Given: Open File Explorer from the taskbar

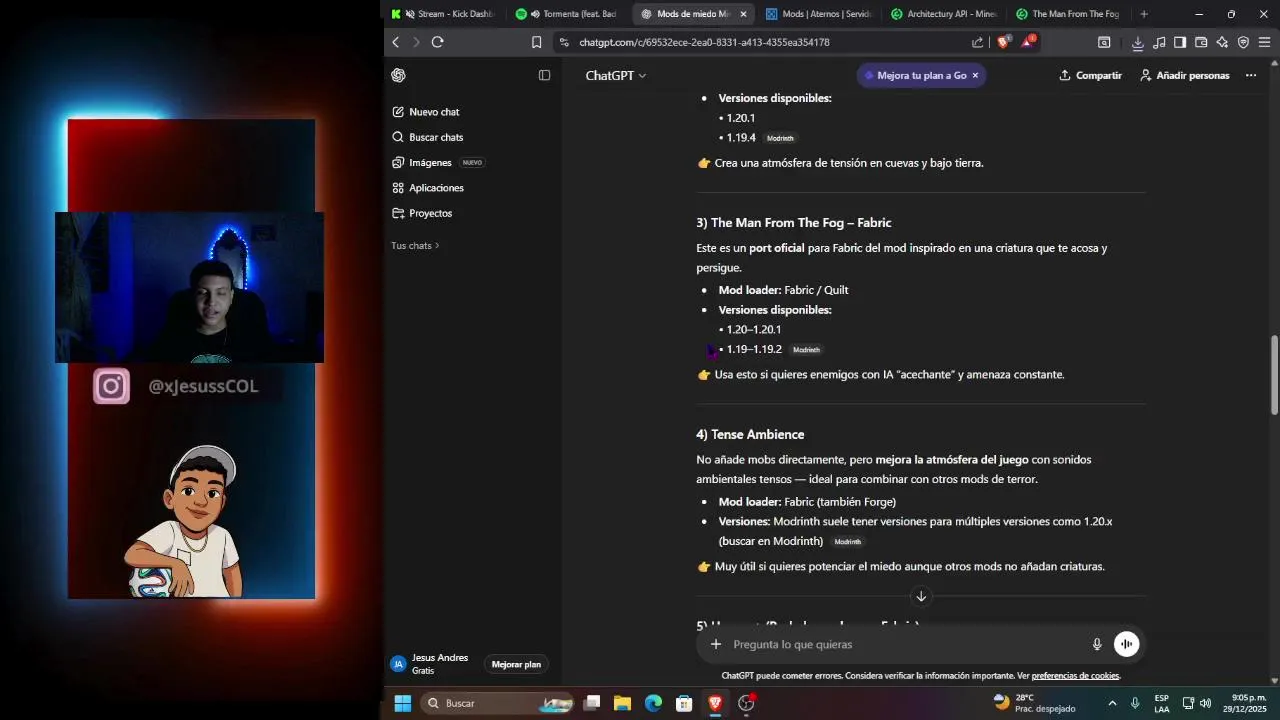Looking at the screenshot, I should [622, 703].
